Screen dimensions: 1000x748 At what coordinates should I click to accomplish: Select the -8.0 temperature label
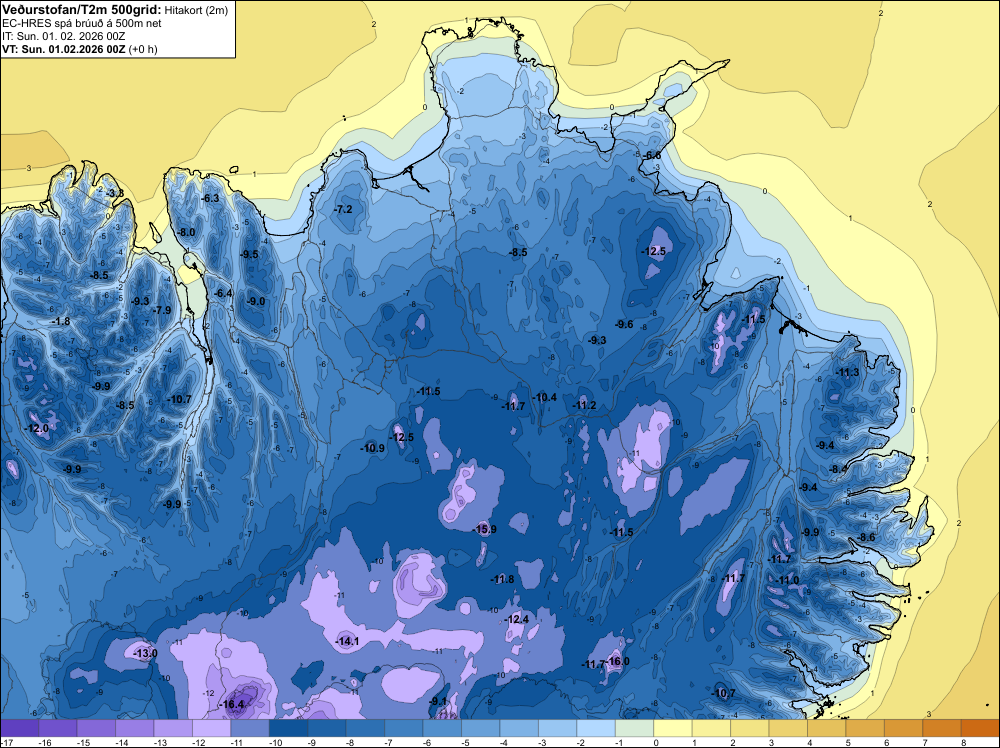[x=187, y=232]
